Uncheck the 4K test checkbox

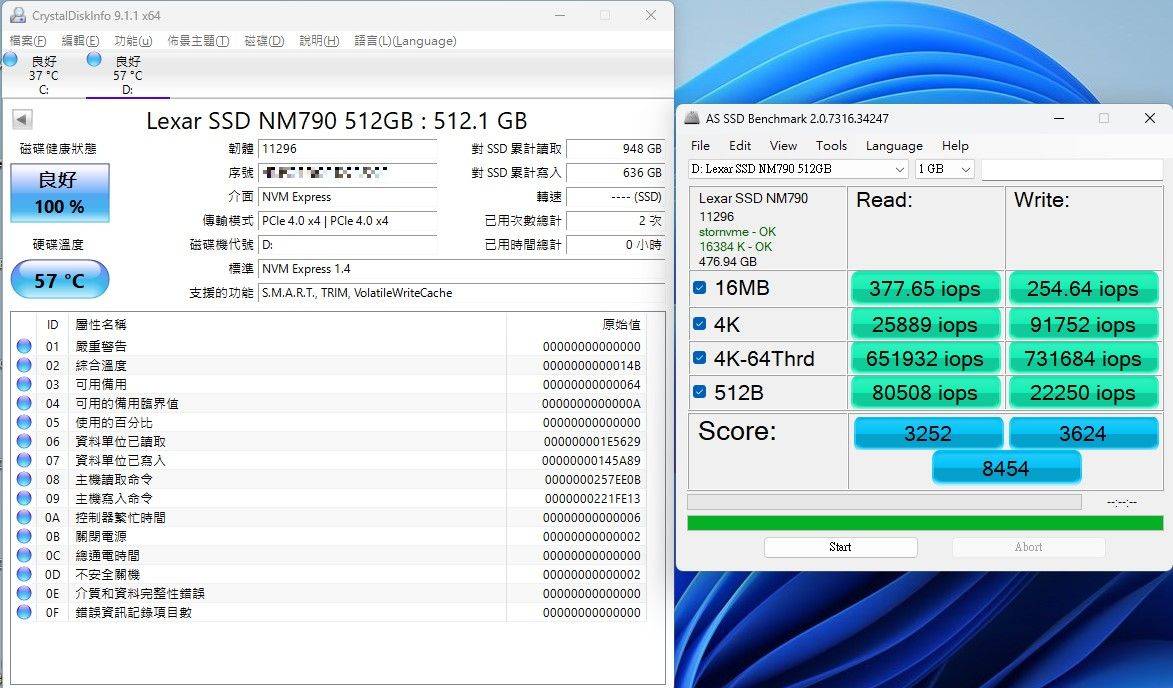coord(699,324)
